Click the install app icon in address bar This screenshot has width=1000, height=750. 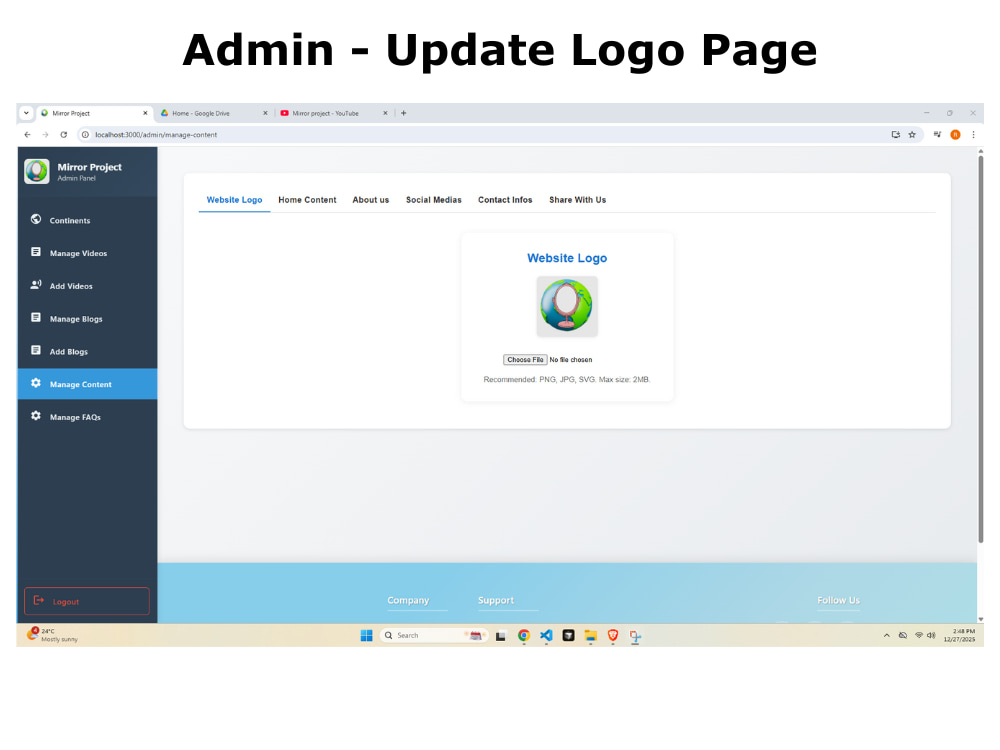coord(896,135)
